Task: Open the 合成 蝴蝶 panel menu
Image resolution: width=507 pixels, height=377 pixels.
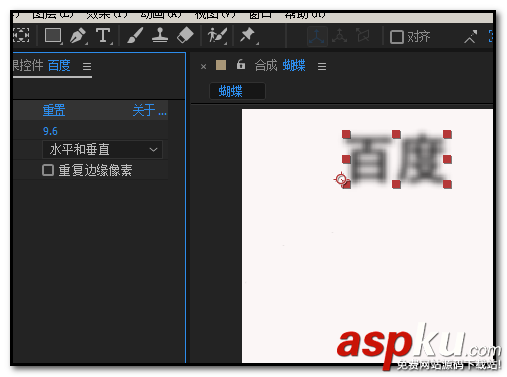Action: tap(322, 66)
